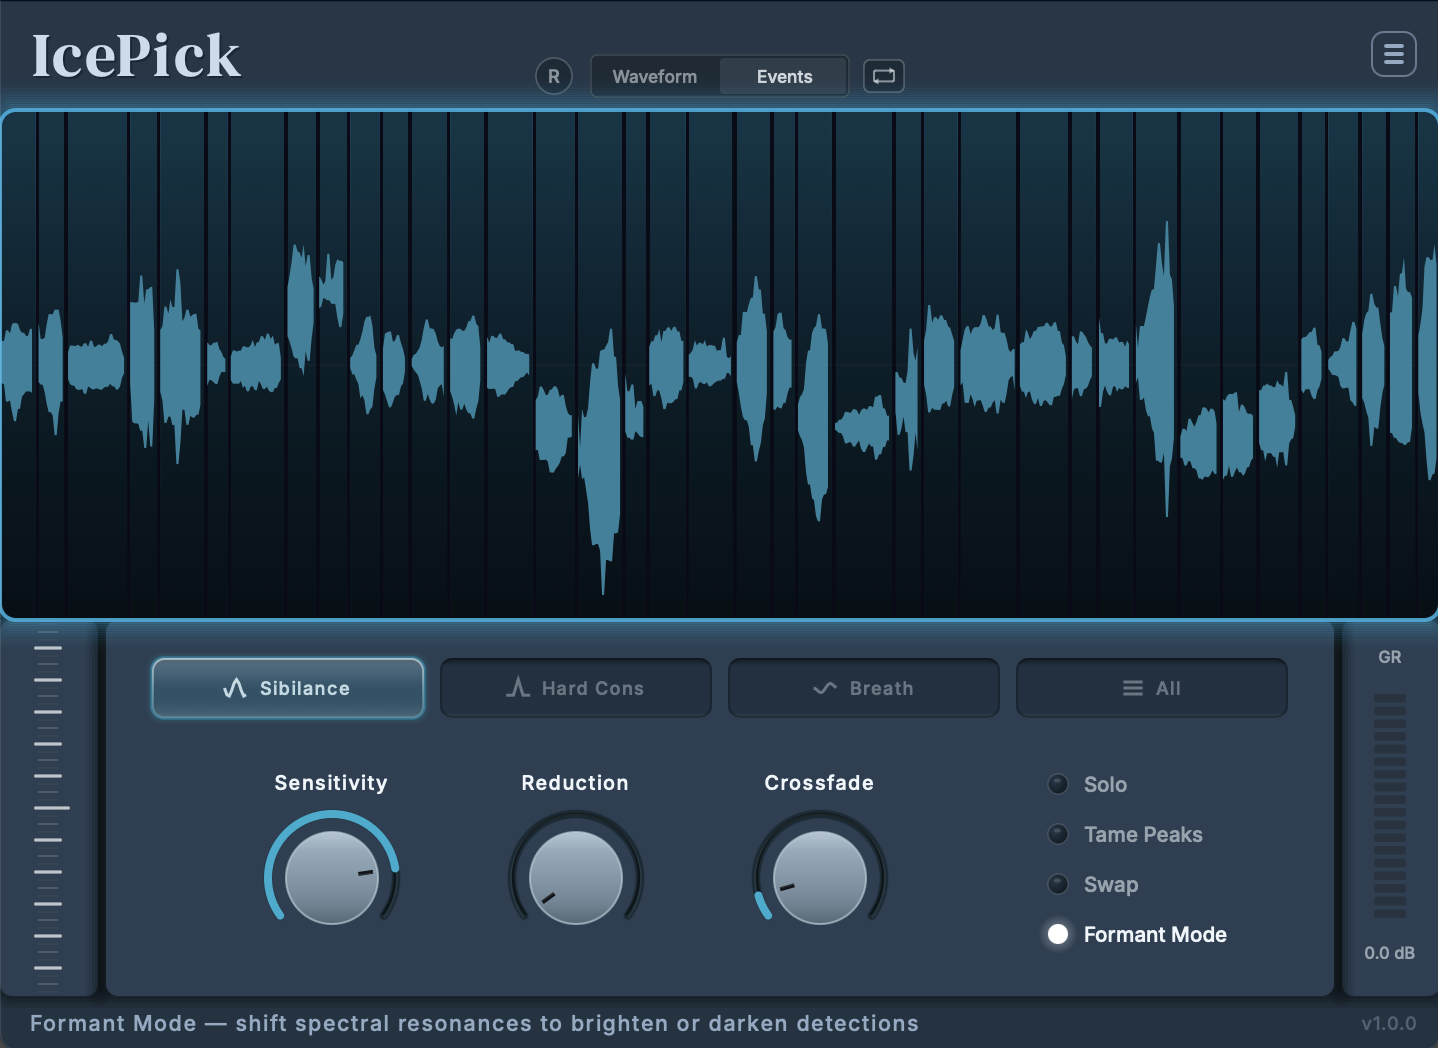Select the Hard Cons tab
1438x1048 pixels.
click(x=576, y=688)
